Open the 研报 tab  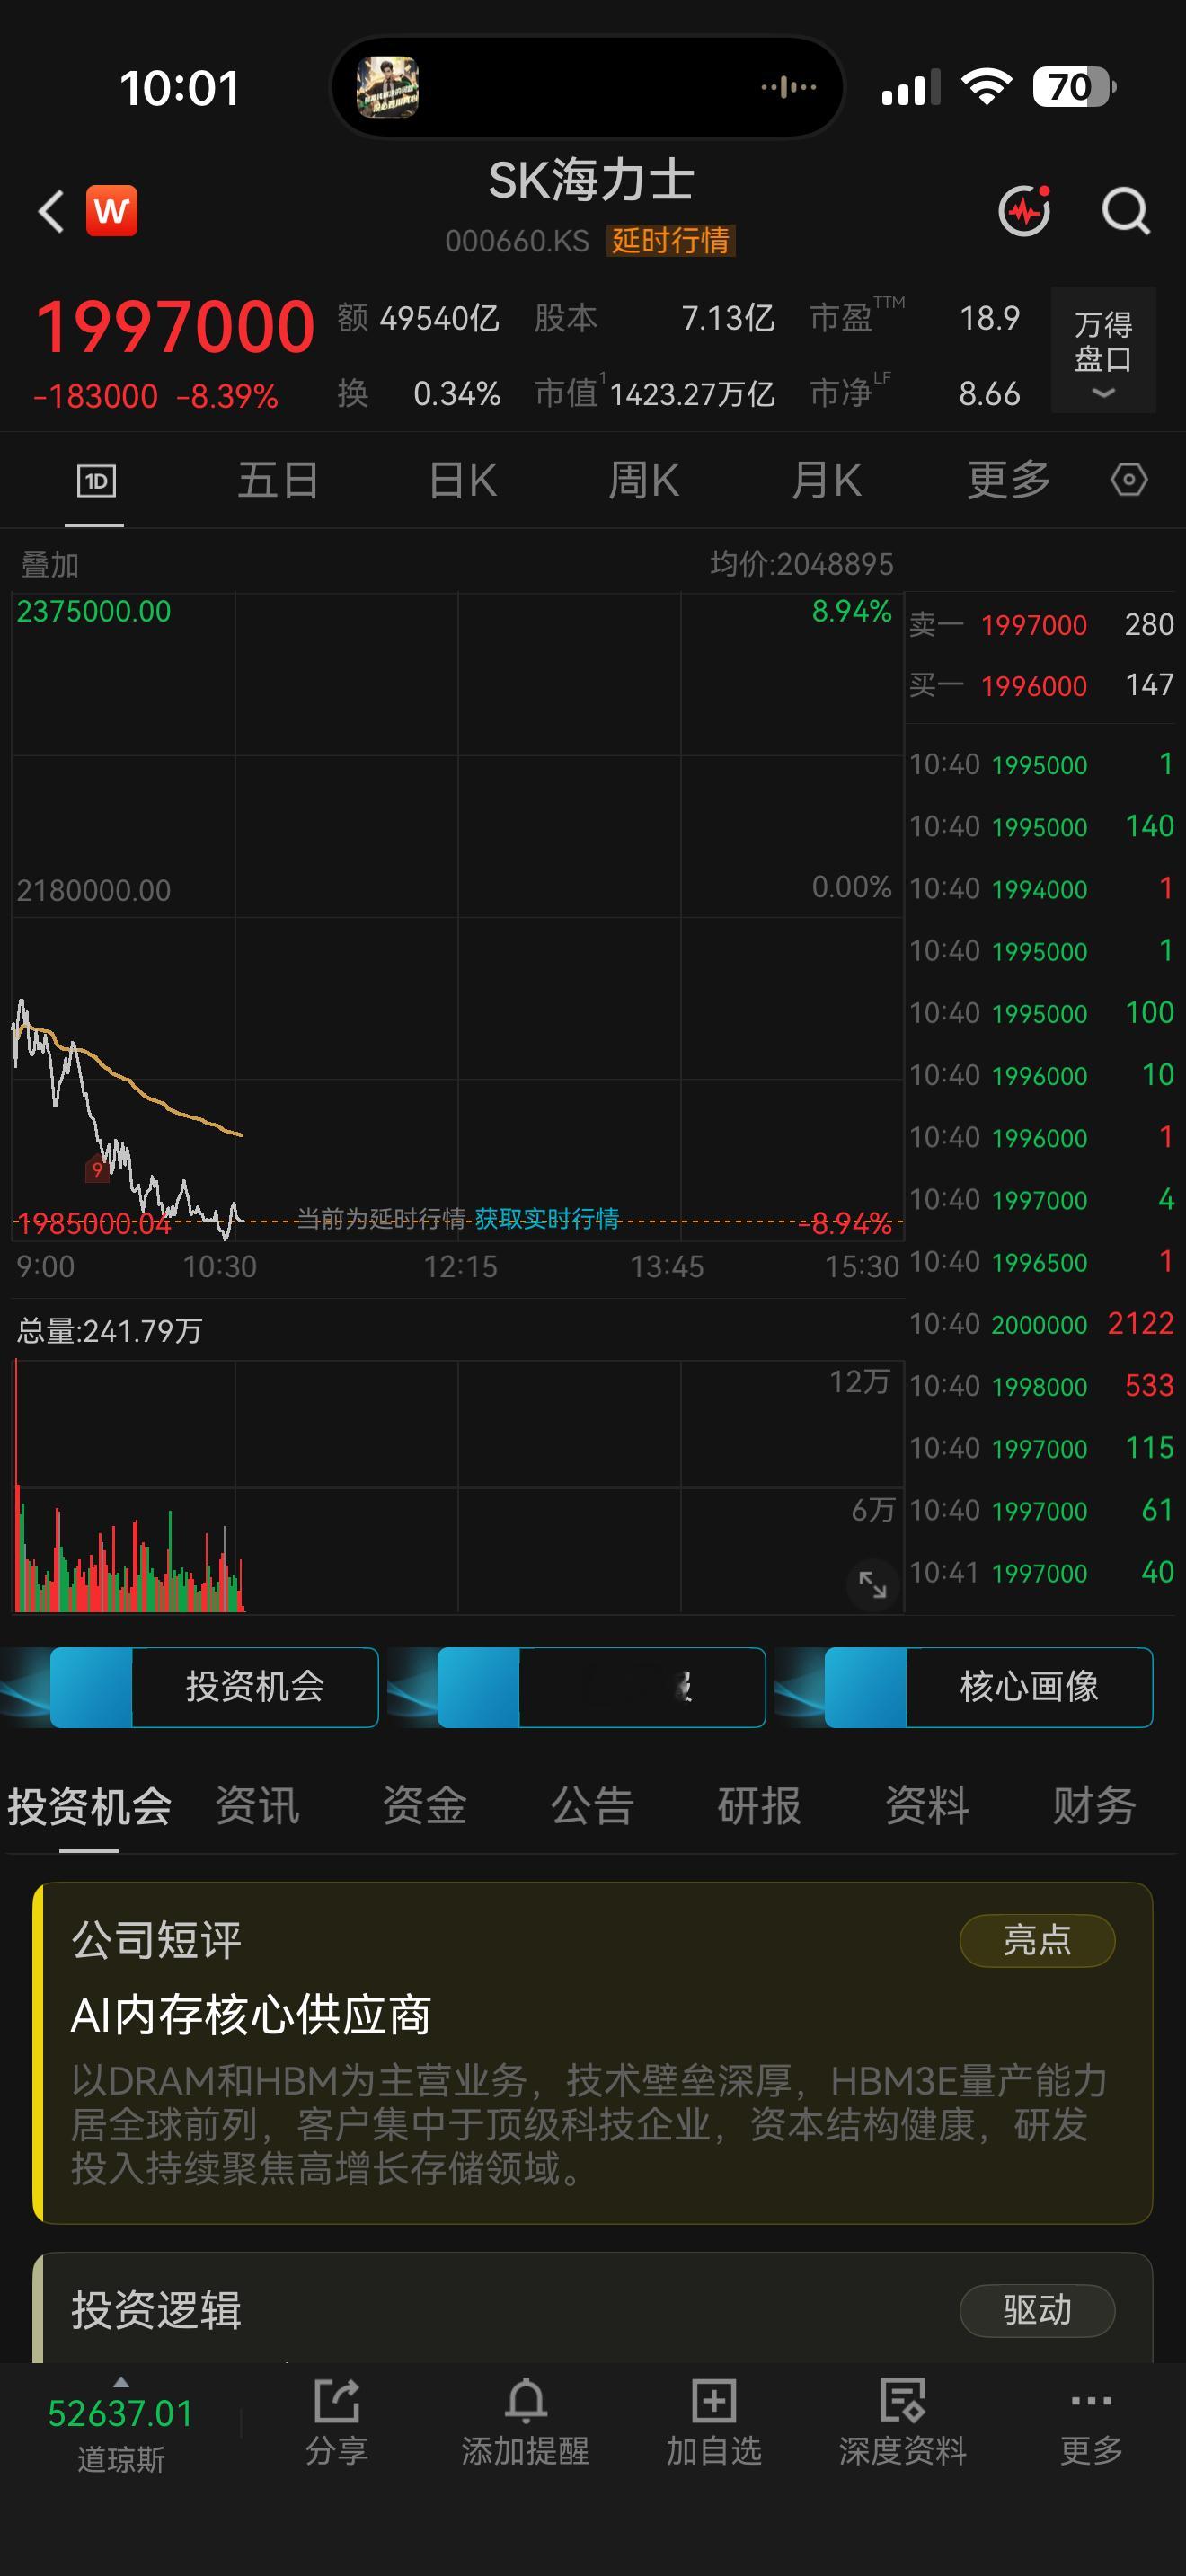point(759,1806)
